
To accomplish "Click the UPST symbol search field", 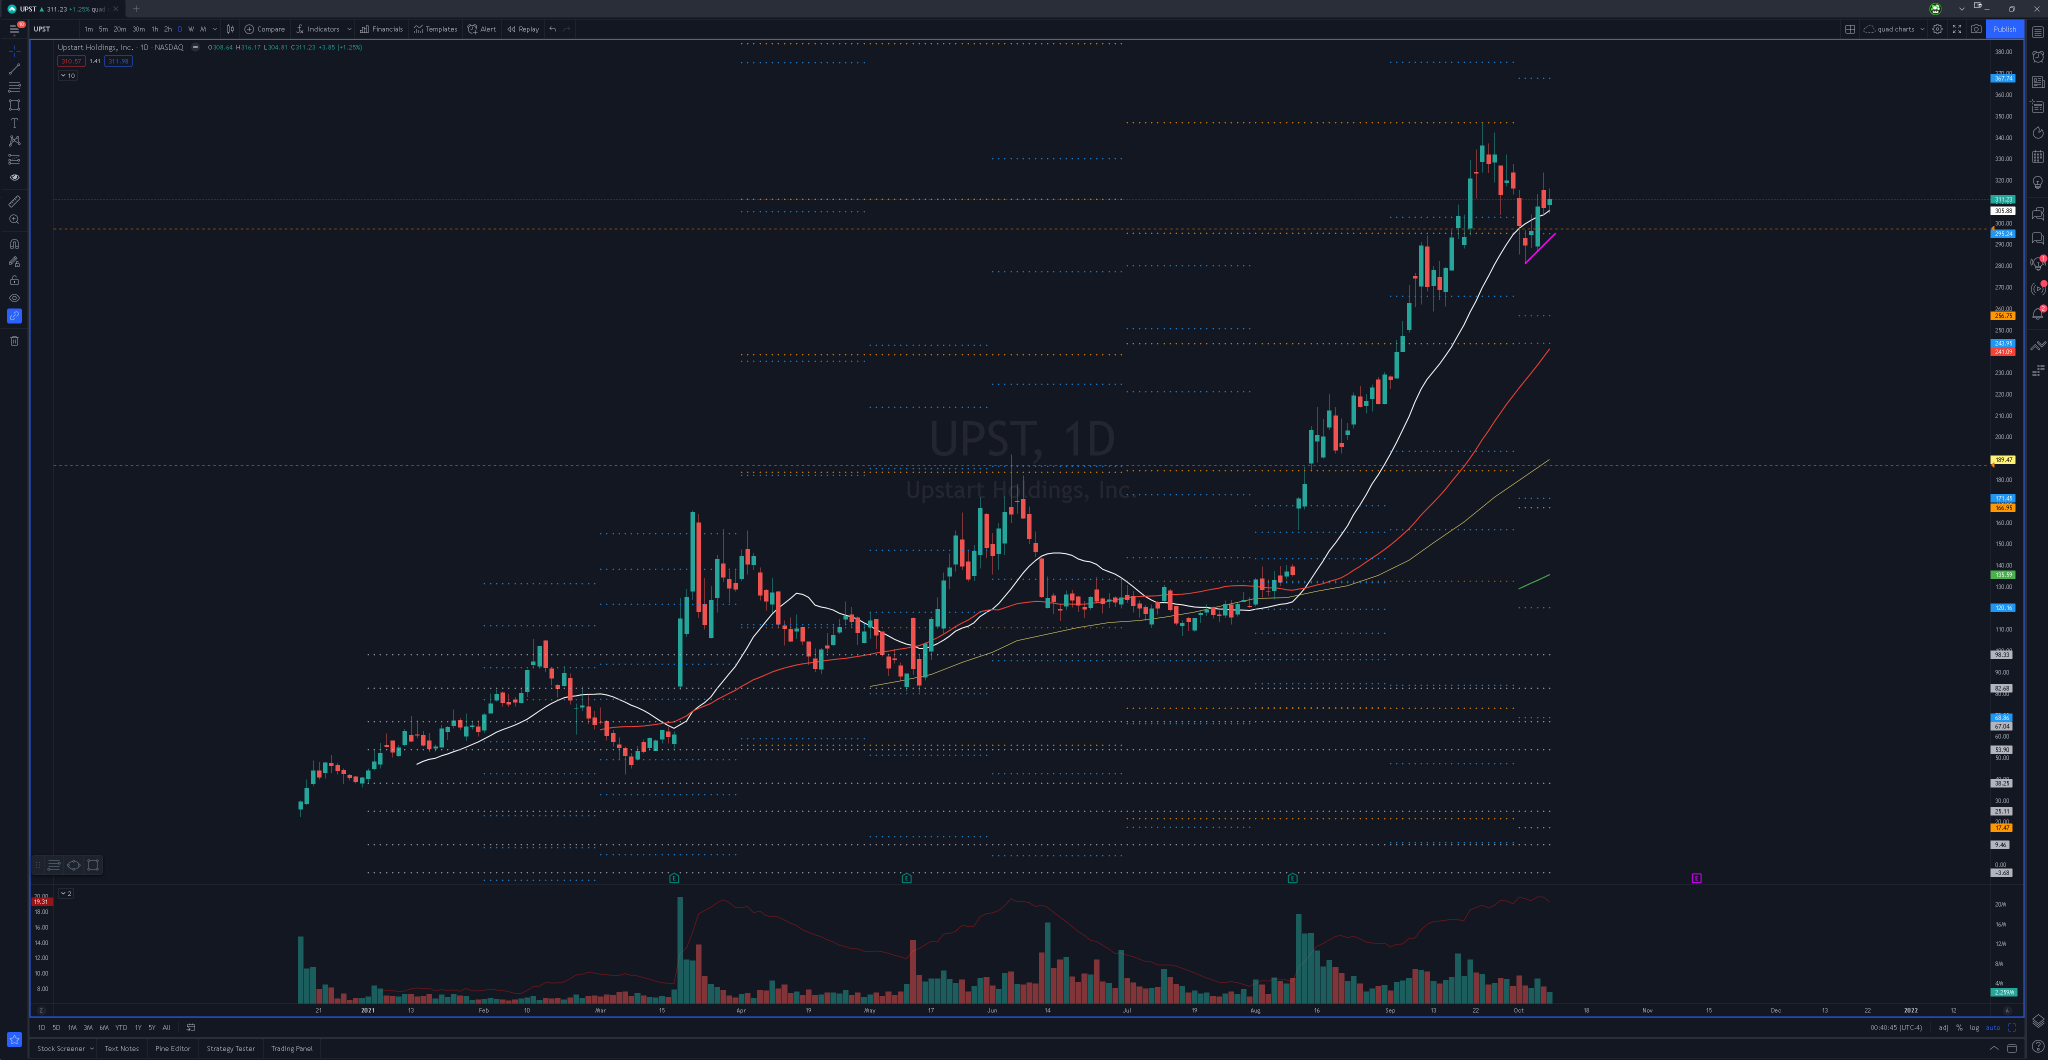I will tap(54, 29).
